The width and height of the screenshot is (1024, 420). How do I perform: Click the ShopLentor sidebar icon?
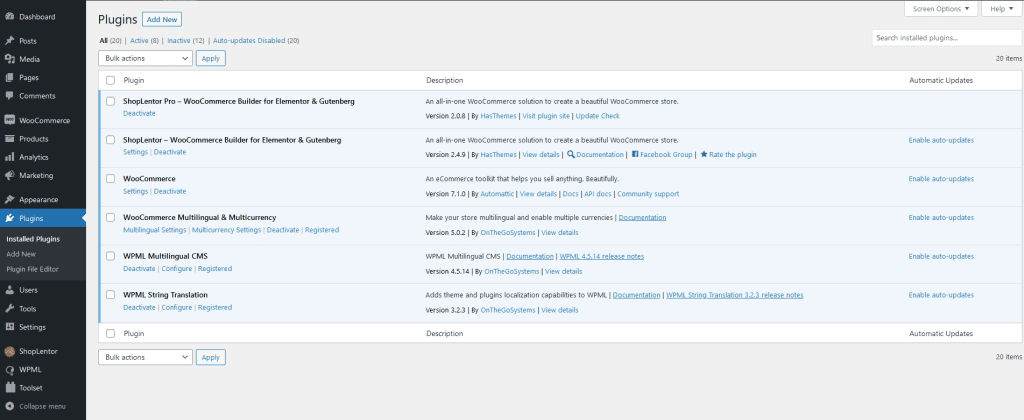[9, 351]
